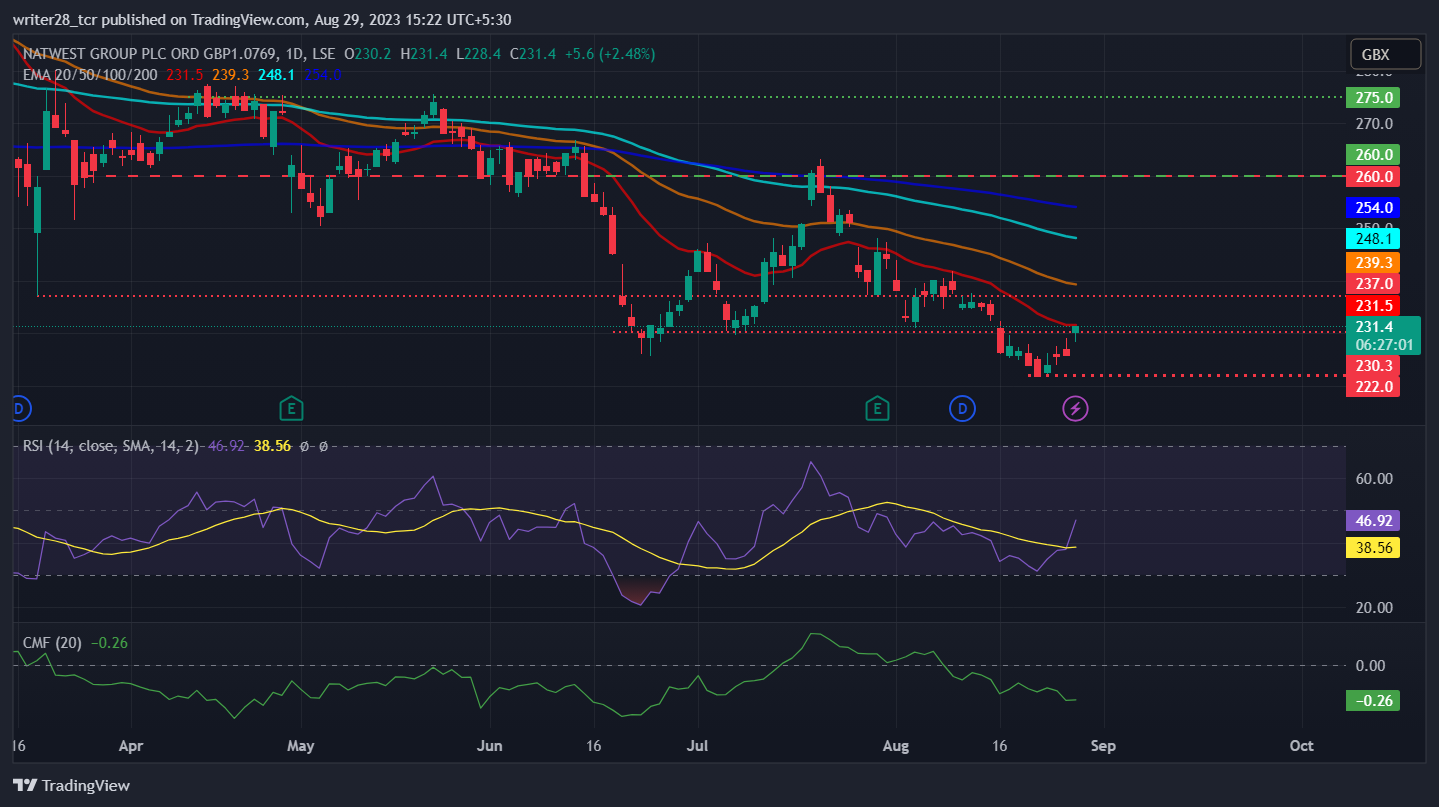
Task: Click the Oct label on time axis
Action: 1301,746
